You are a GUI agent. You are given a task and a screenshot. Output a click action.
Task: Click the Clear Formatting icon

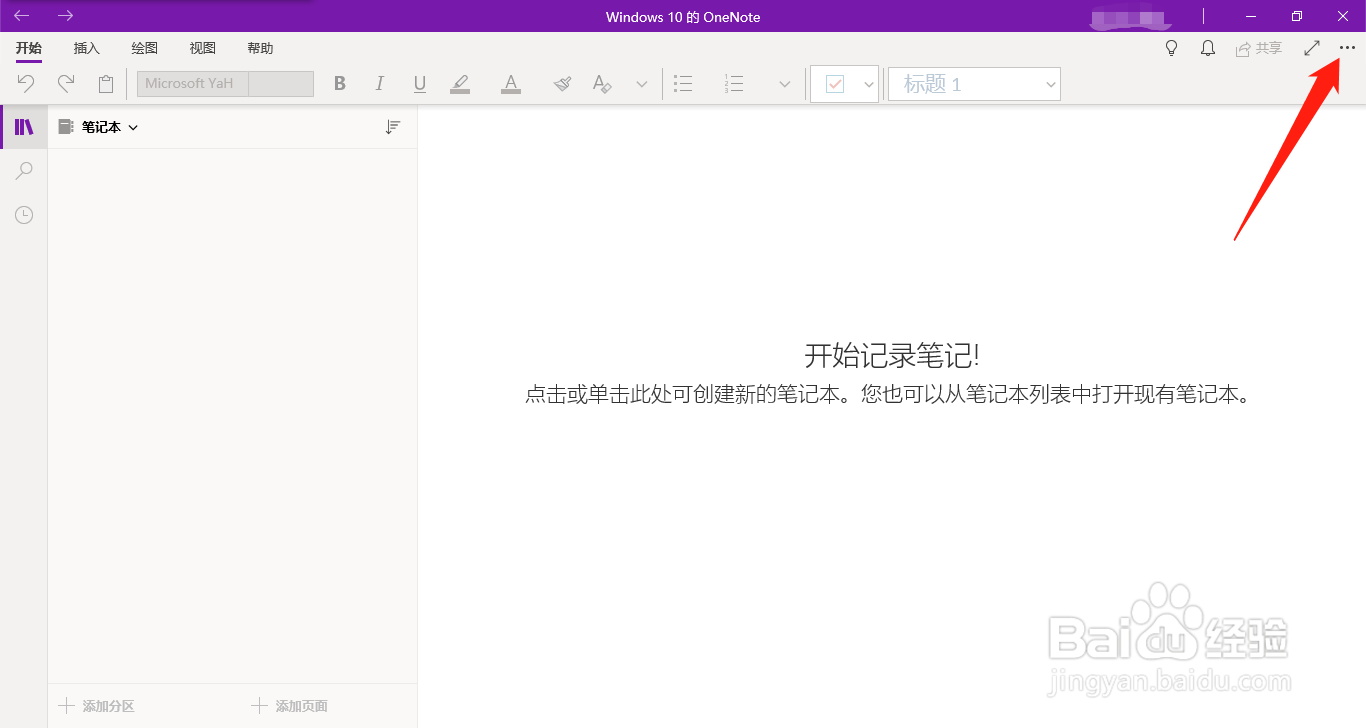pos(602,84)
